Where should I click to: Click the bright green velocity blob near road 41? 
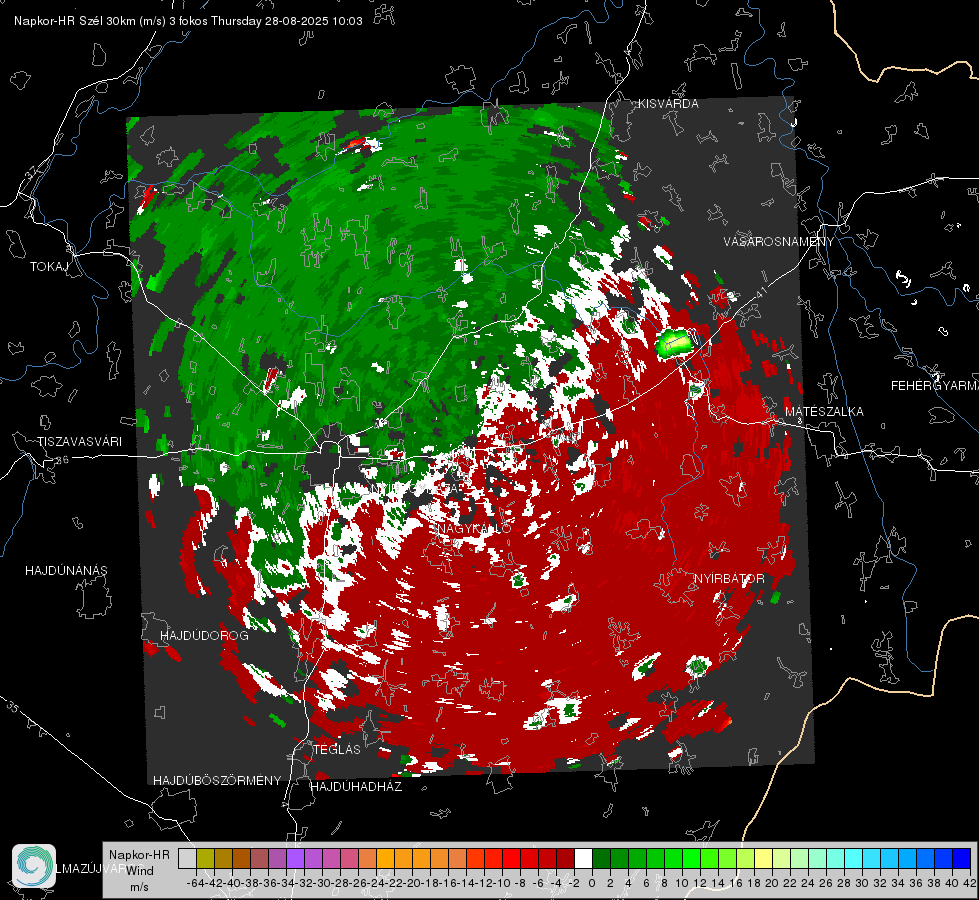[674, 343]
